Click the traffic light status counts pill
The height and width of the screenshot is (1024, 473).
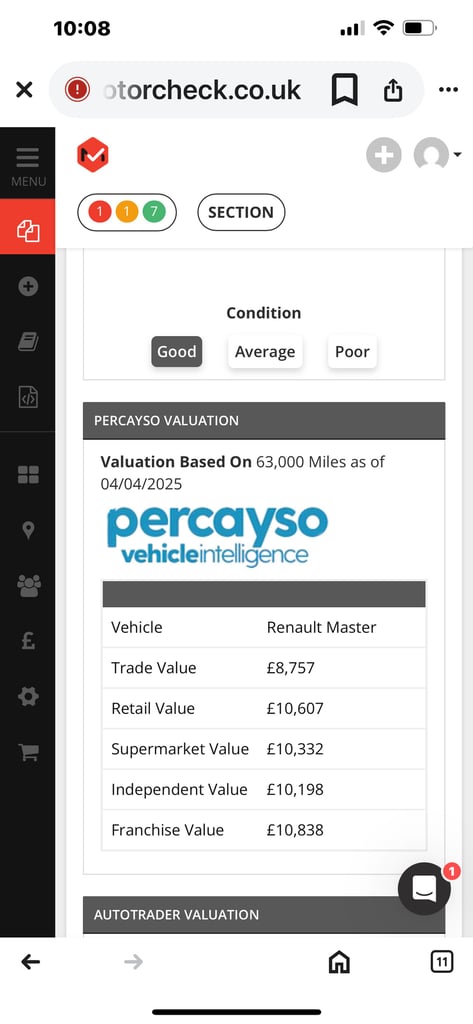pyautogui.click(x=127, y=212)
